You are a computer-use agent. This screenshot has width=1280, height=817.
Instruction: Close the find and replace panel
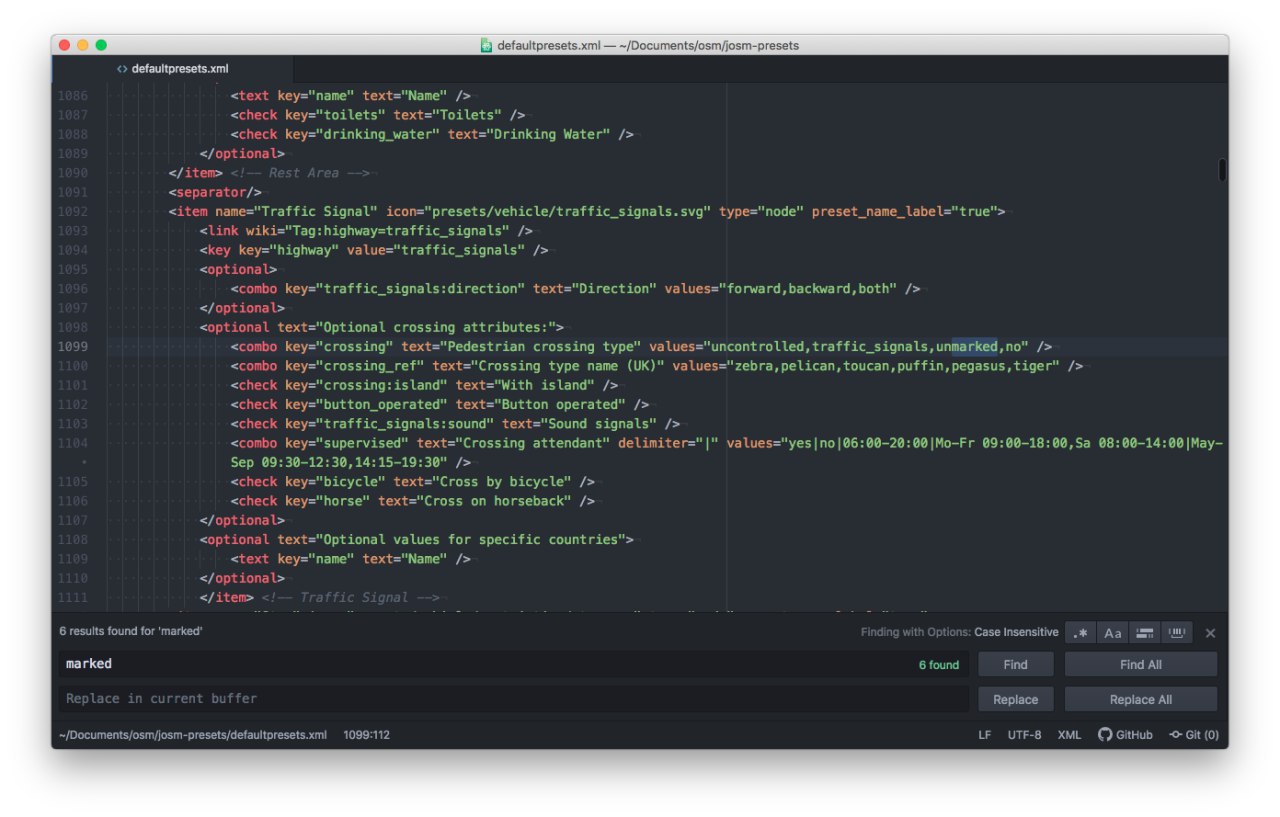pos(1210,633)
